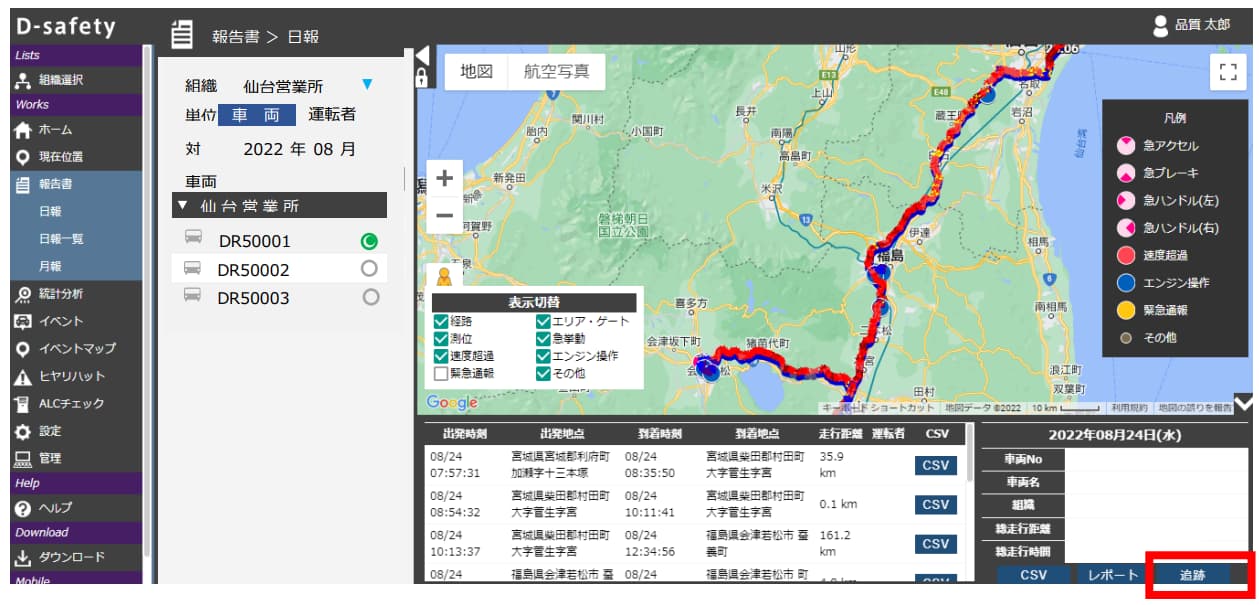The height and width of the screenshot is (605, 1259).
Task: Click the レポート button
Action: tap(1112, 575)
